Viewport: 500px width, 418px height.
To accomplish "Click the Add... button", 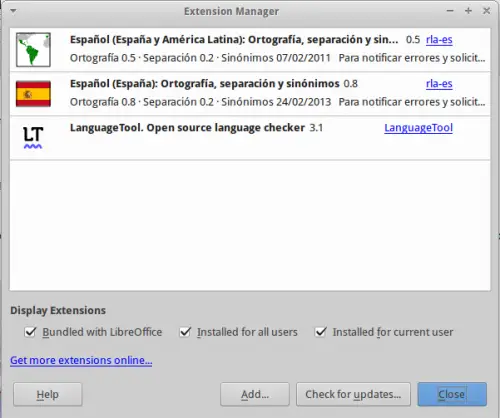I will click(x=255, y=394).
